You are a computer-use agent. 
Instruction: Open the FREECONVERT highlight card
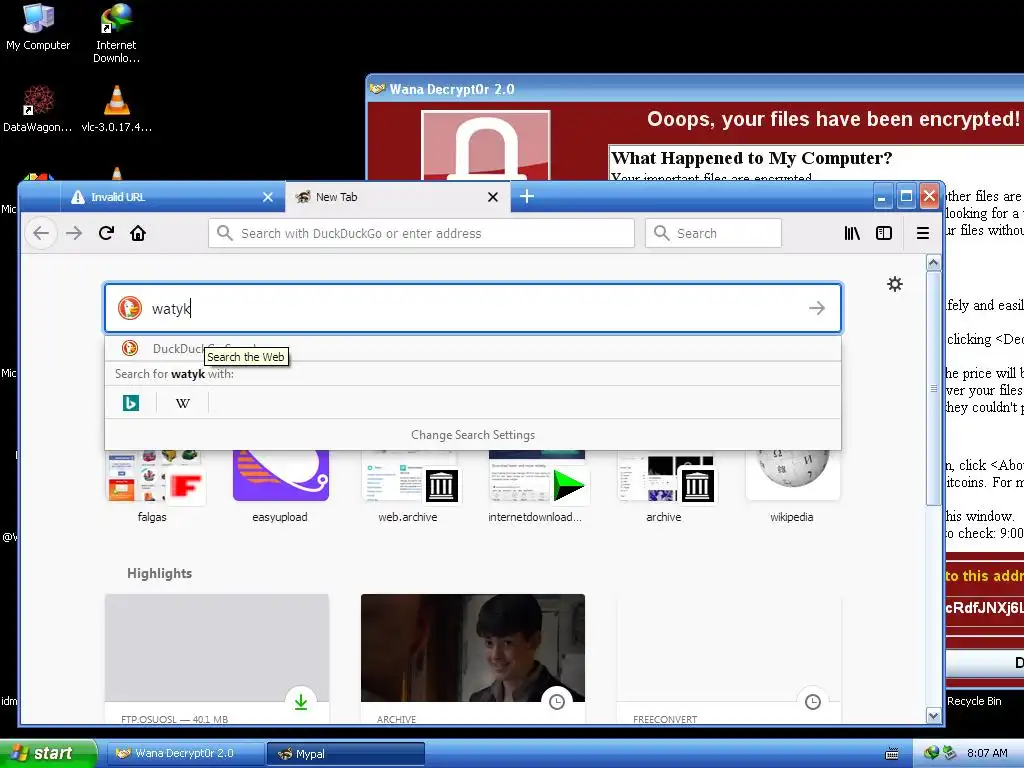[x=729, y=658]
